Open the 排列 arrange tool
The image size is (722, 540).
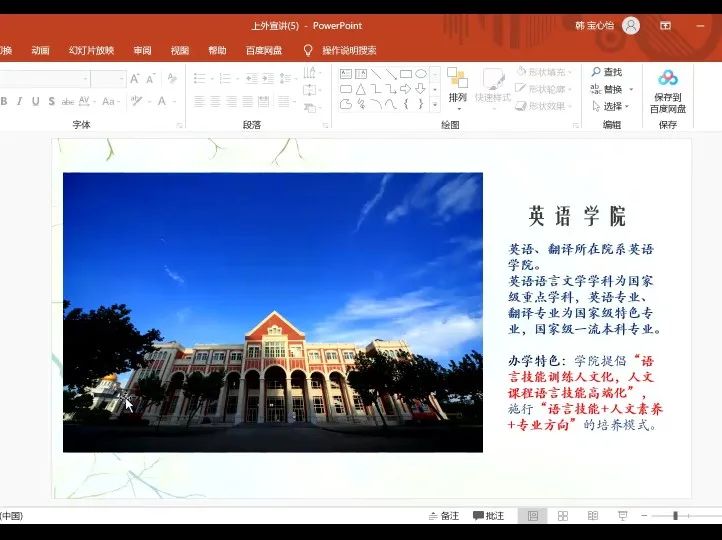click(x=457, y=86)
